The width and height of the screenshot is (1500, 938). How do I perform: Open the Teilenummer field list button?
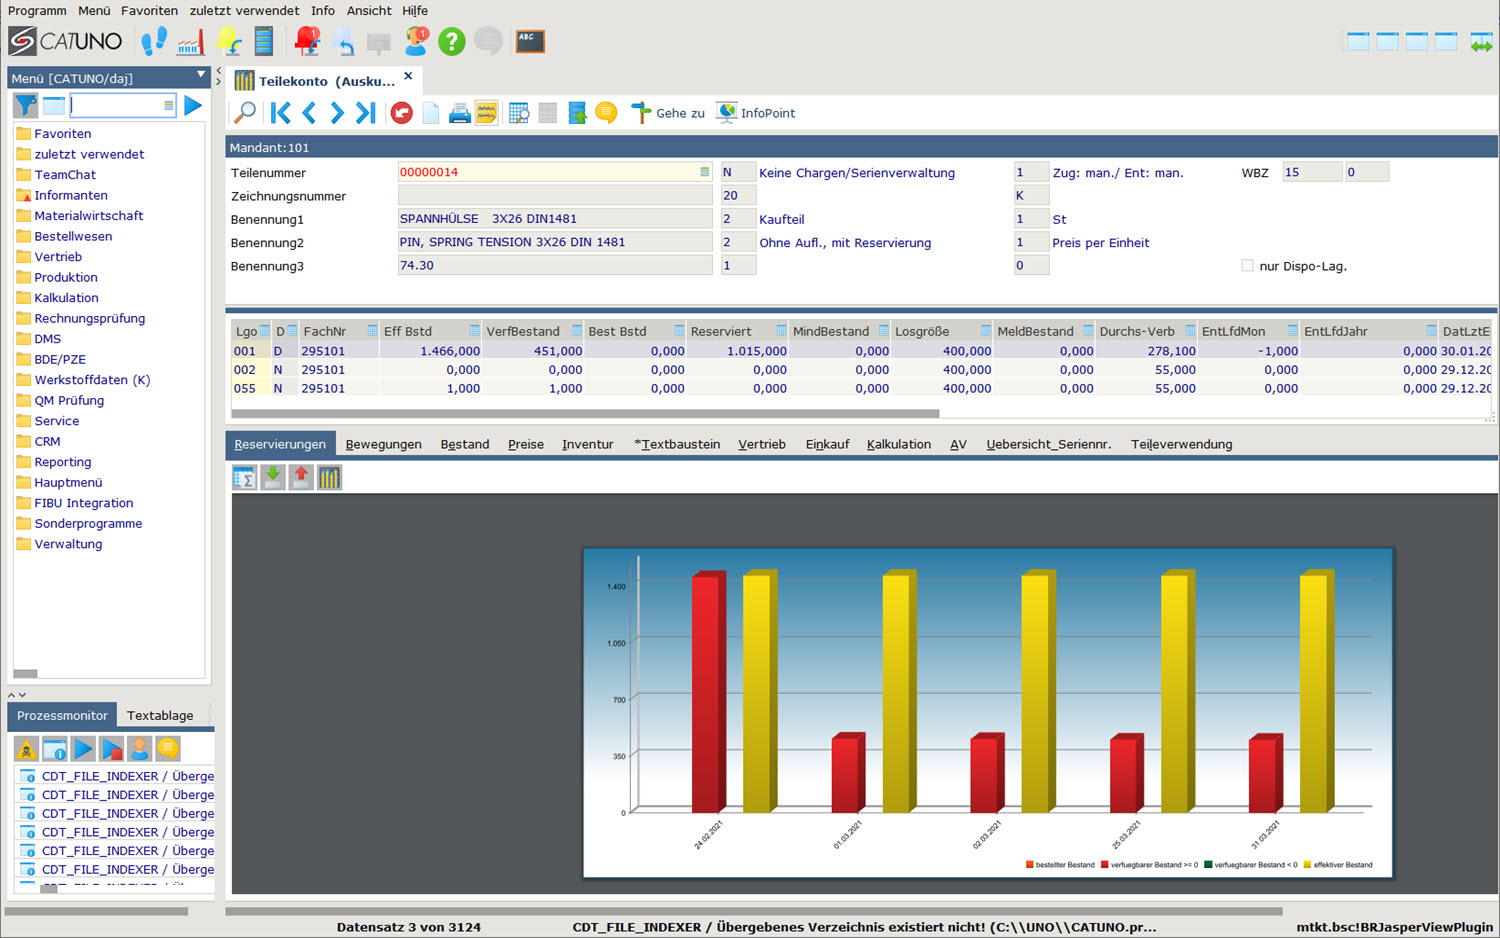[x=704, y=172]
